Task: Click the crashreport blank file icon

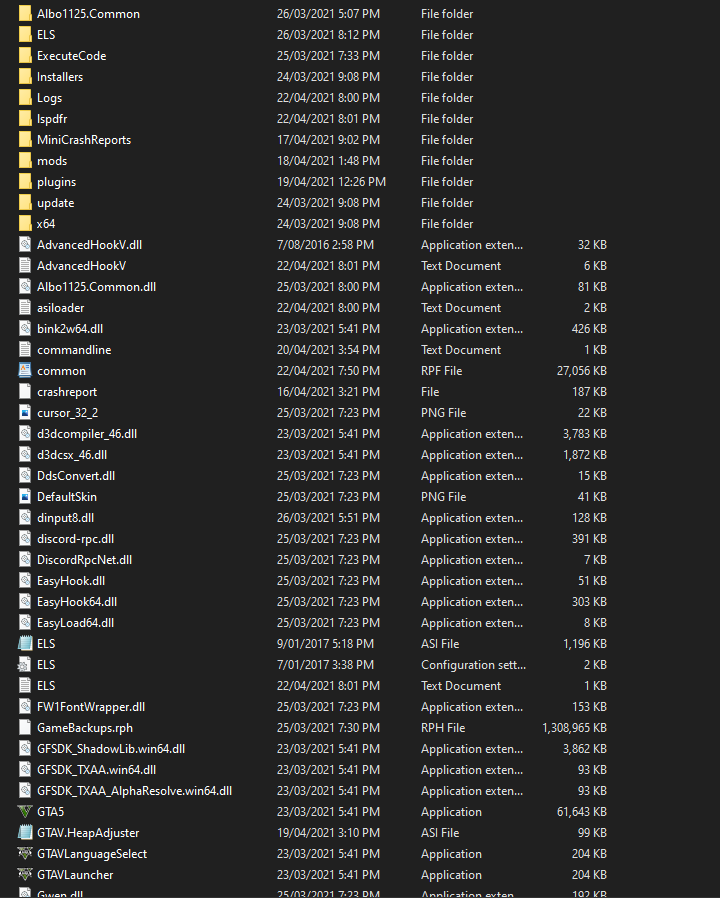Action: (x=25, y=392)
